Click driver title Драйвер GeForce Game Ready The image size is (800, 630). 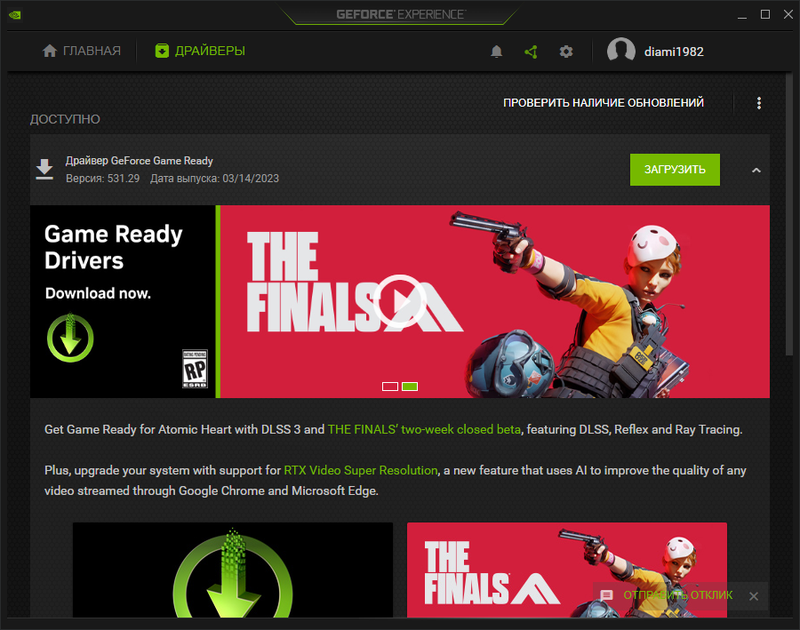(139, 161)
